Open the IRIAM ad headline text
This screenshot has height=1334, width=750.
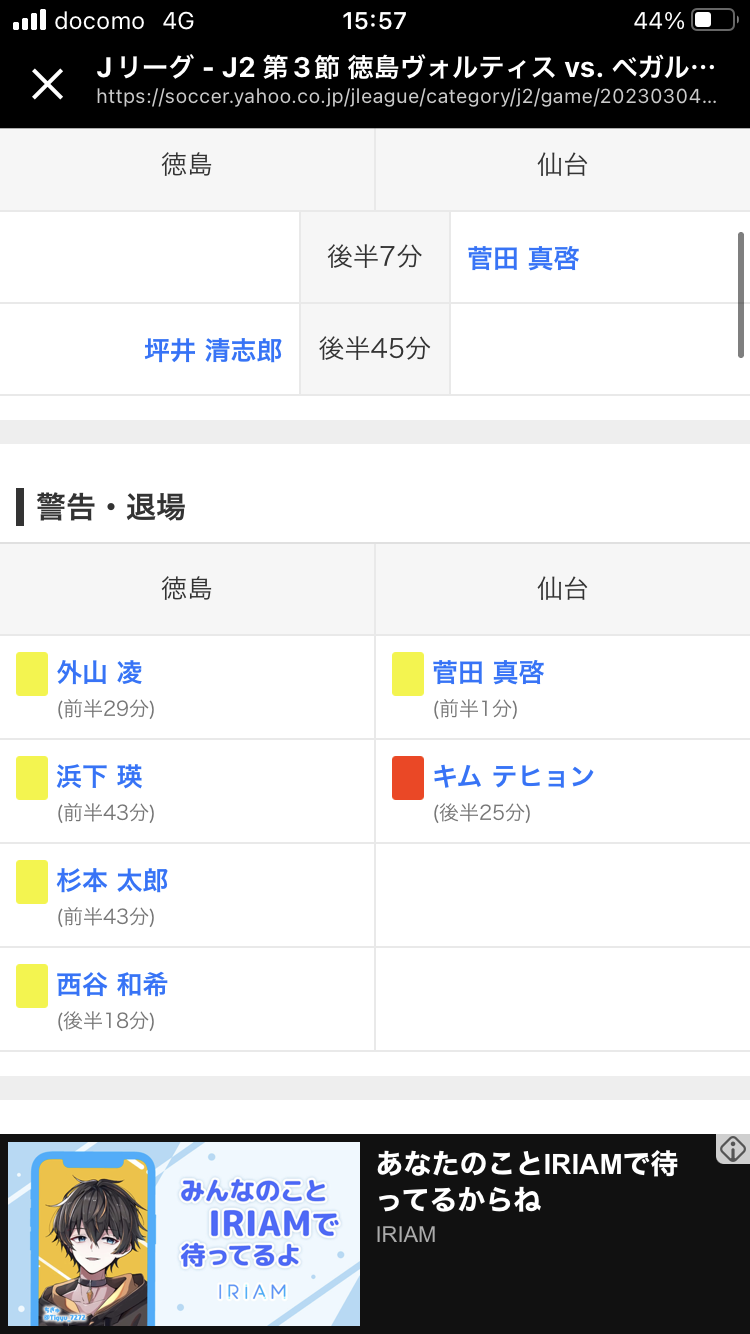[x=526, y=1181]
